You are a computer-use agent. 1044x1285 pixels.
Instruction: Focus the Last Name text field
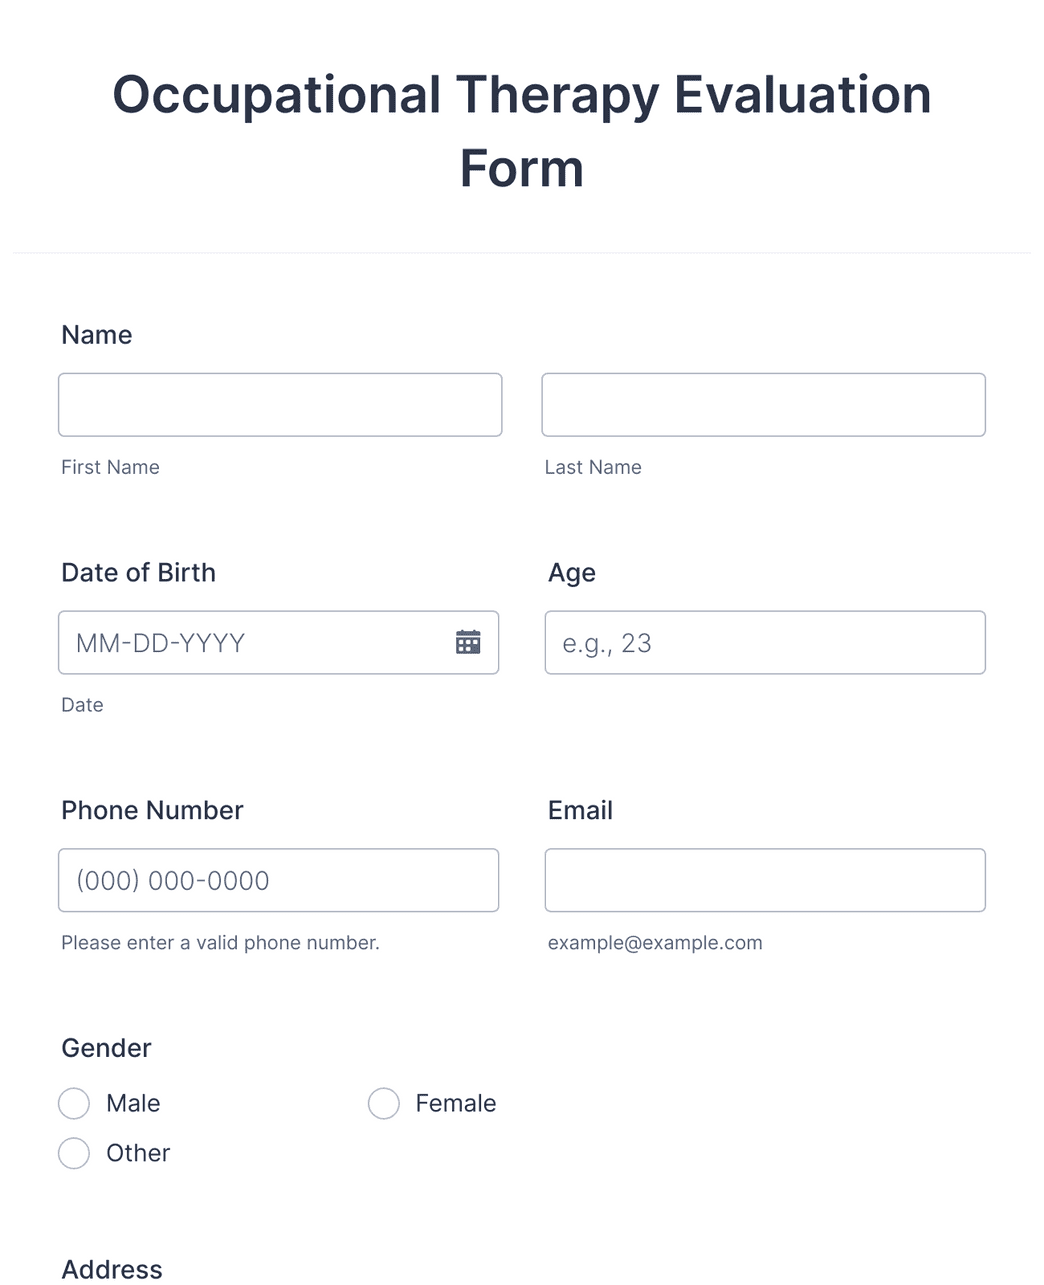tap(763, 405)
